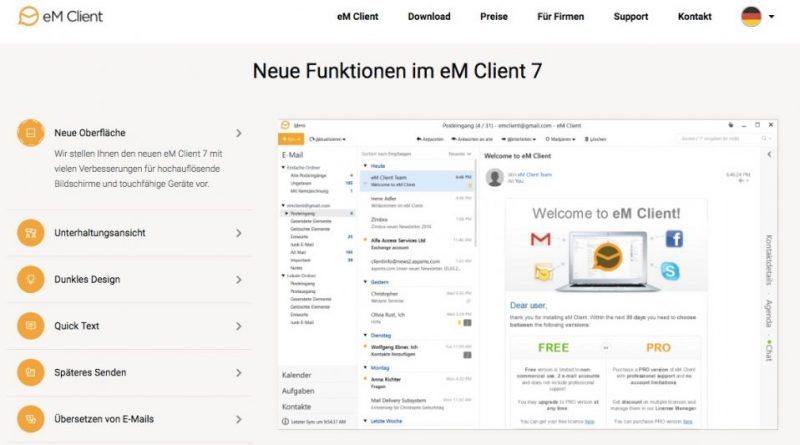Expand the Quick Text chevron
Viewport: 800px width, 445px height.
point(239,326)
